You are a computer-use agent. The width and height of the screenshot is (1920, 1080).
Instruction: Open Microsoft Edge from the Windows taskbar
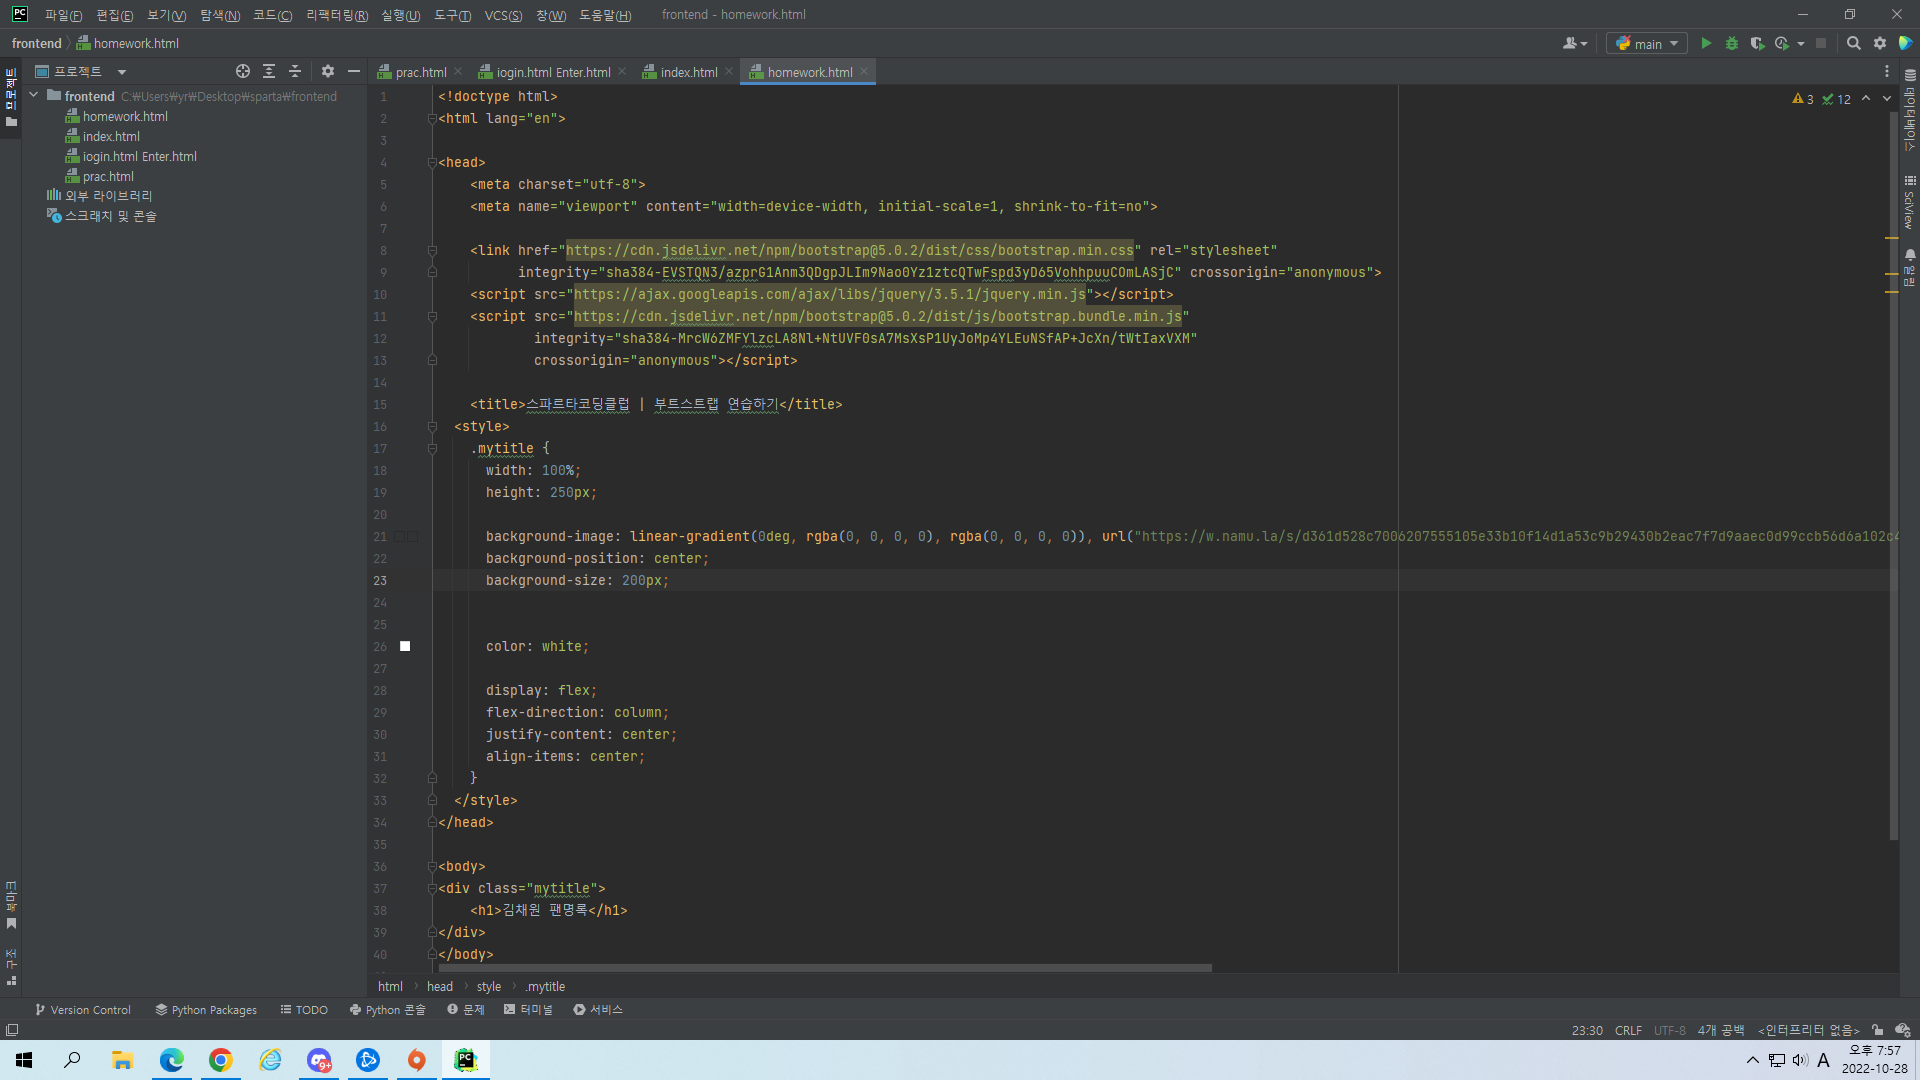click(172, 1060)
